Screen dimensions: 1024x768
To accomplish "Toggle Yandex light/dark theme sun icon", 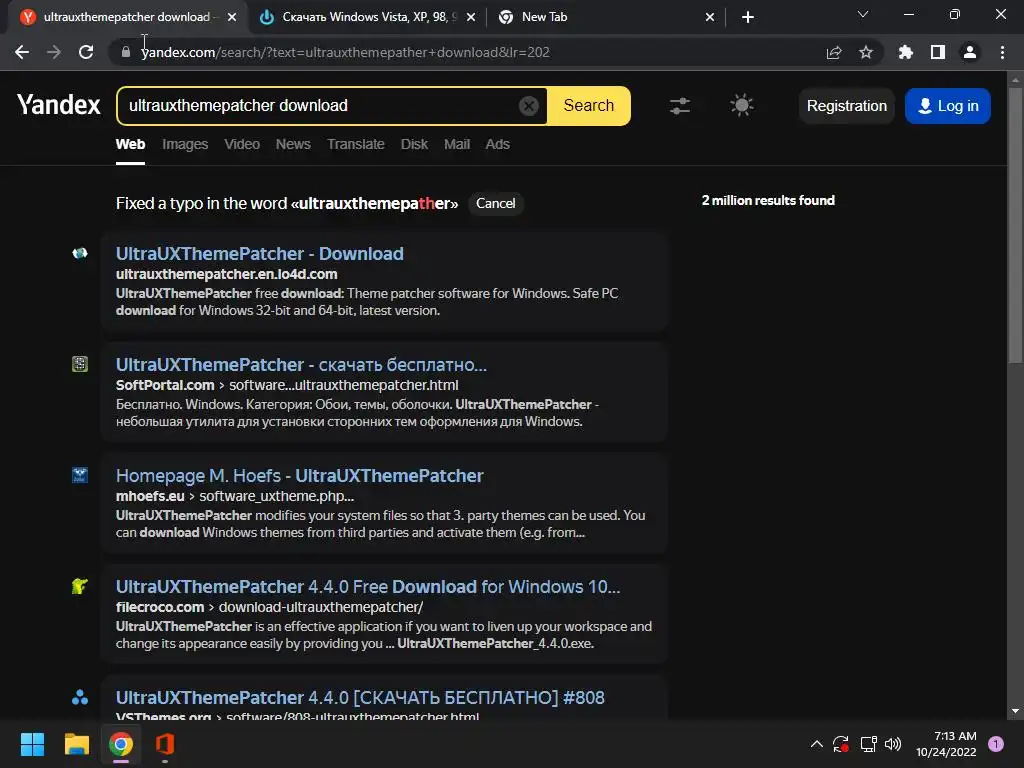I will click(x=741, y=106).
